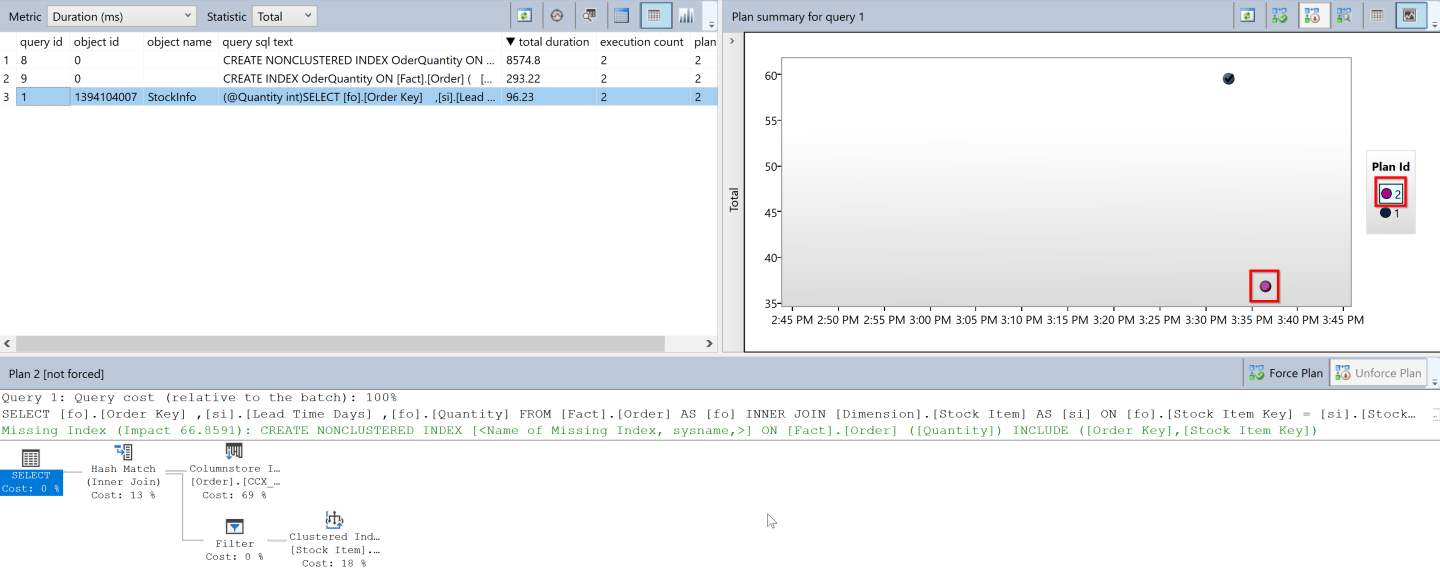
Task: Select the CREATE INDEX OderQuantity query text
Action: pyautogui.click(x=359, y=78)
